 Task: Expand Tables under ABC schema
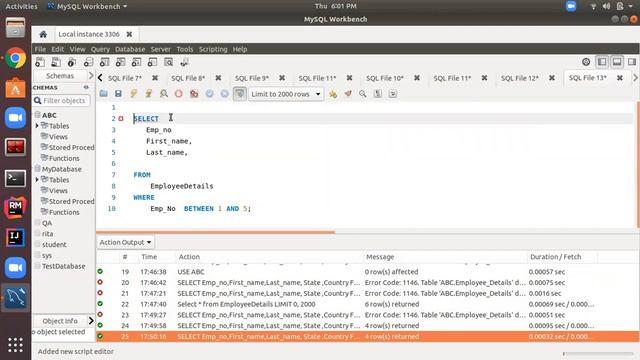point(37,126)
